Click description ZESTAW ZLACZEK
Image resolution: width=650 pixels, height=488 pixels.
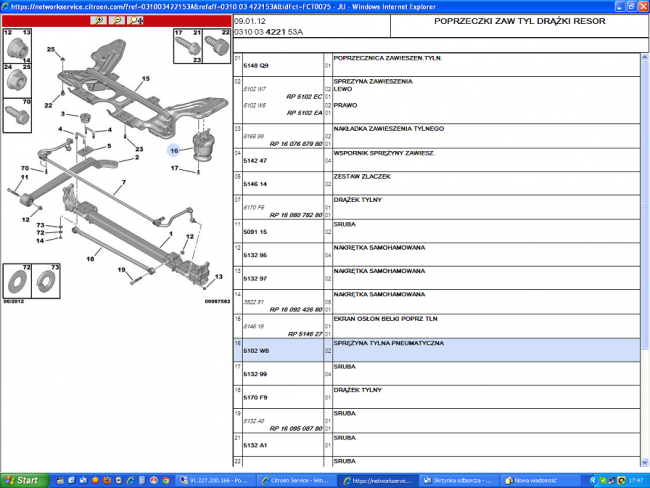point(362,177)
